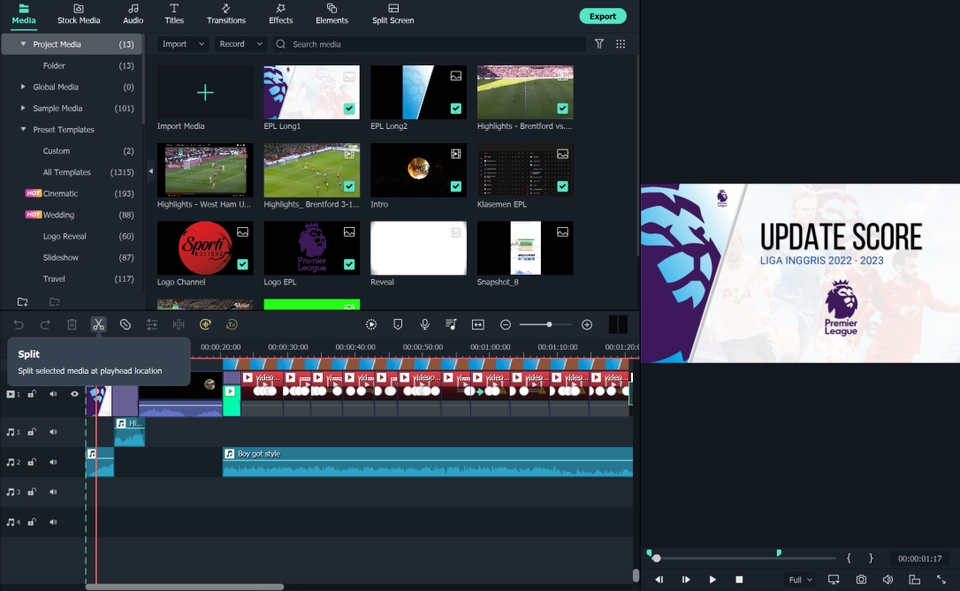Image resolution: width=960 pixels, height=591 pixels.
Task: Open the speed gauge icon
Action: (205, 325)
